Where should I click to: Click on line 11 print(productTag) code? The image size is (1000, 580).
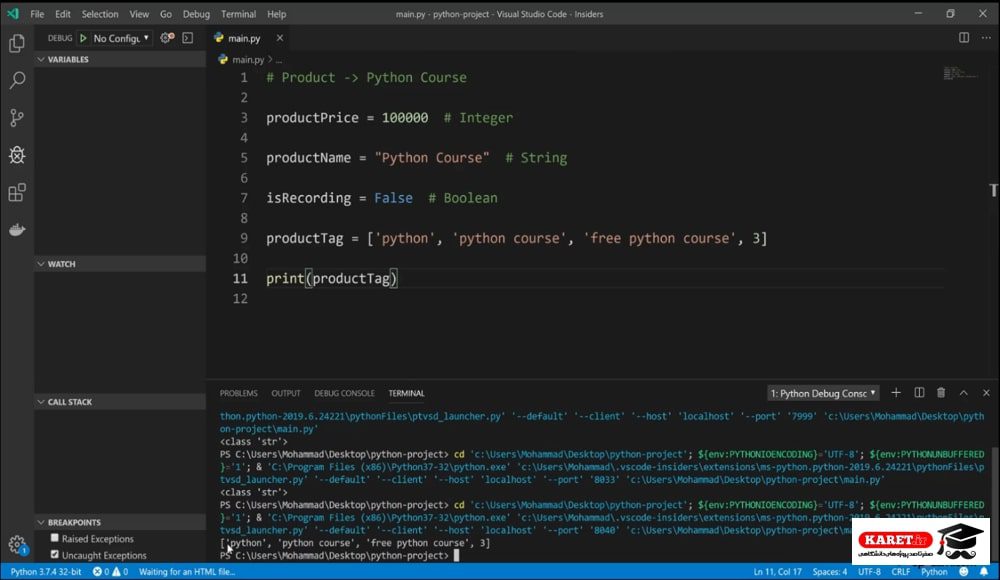[332, 278]
